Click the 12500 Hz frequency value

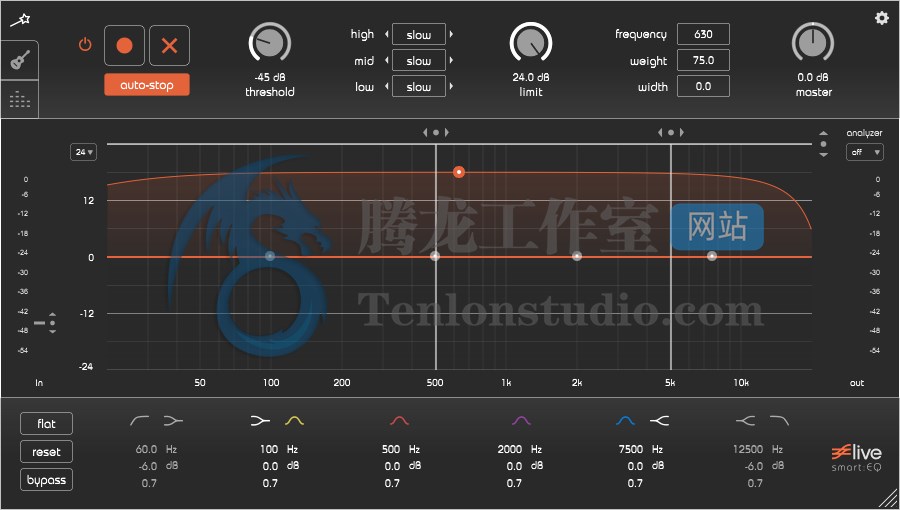point(748,449)
